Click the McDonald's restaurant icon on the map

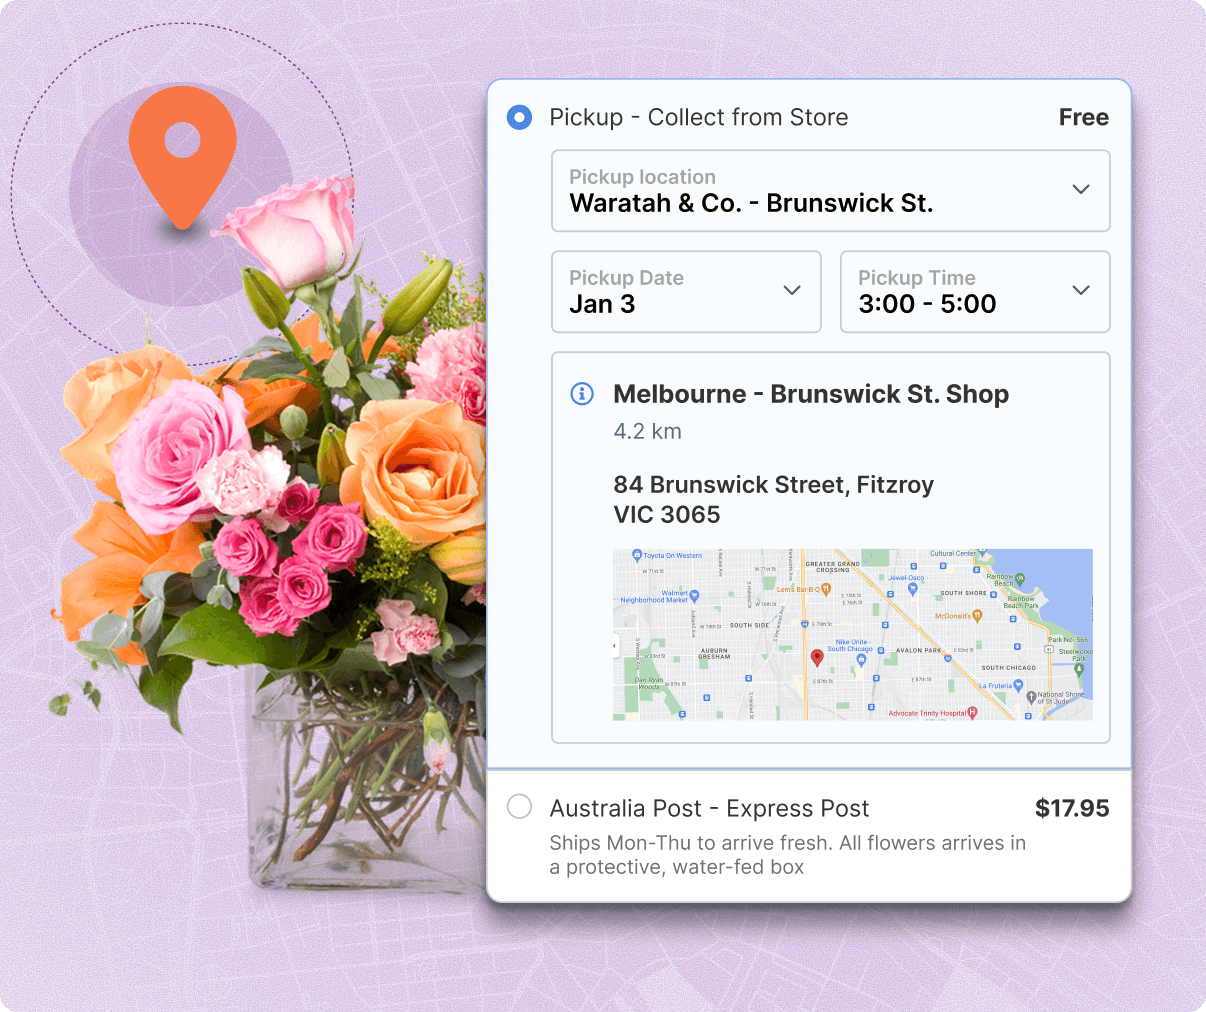tap(977, 616)
